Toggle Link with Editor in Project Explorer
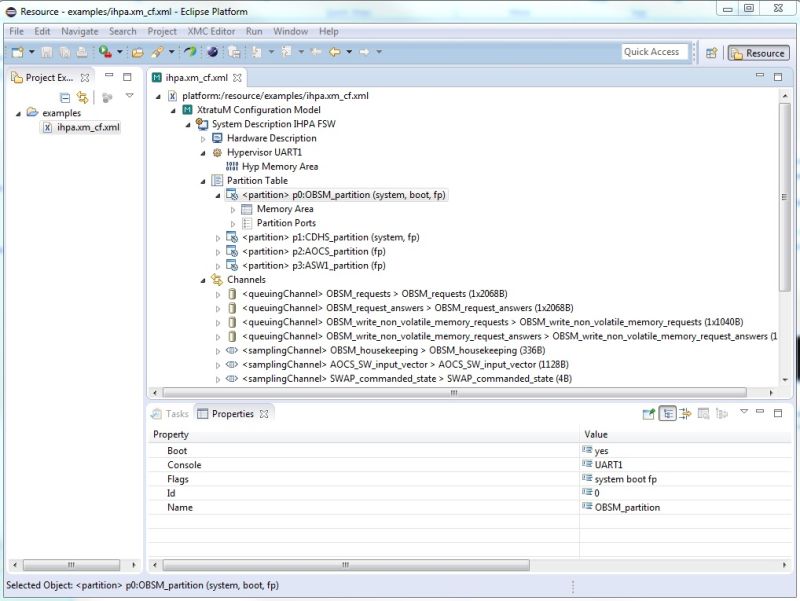Screen dimensions: 800x601 tap(82, 97)
